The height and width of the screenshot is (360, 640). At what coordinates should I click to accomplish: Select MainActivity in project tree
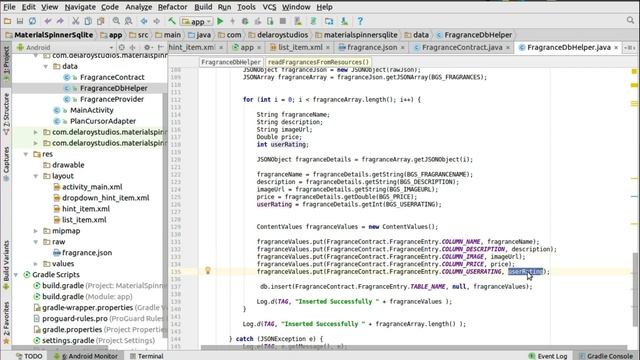[x=91, y=110]
